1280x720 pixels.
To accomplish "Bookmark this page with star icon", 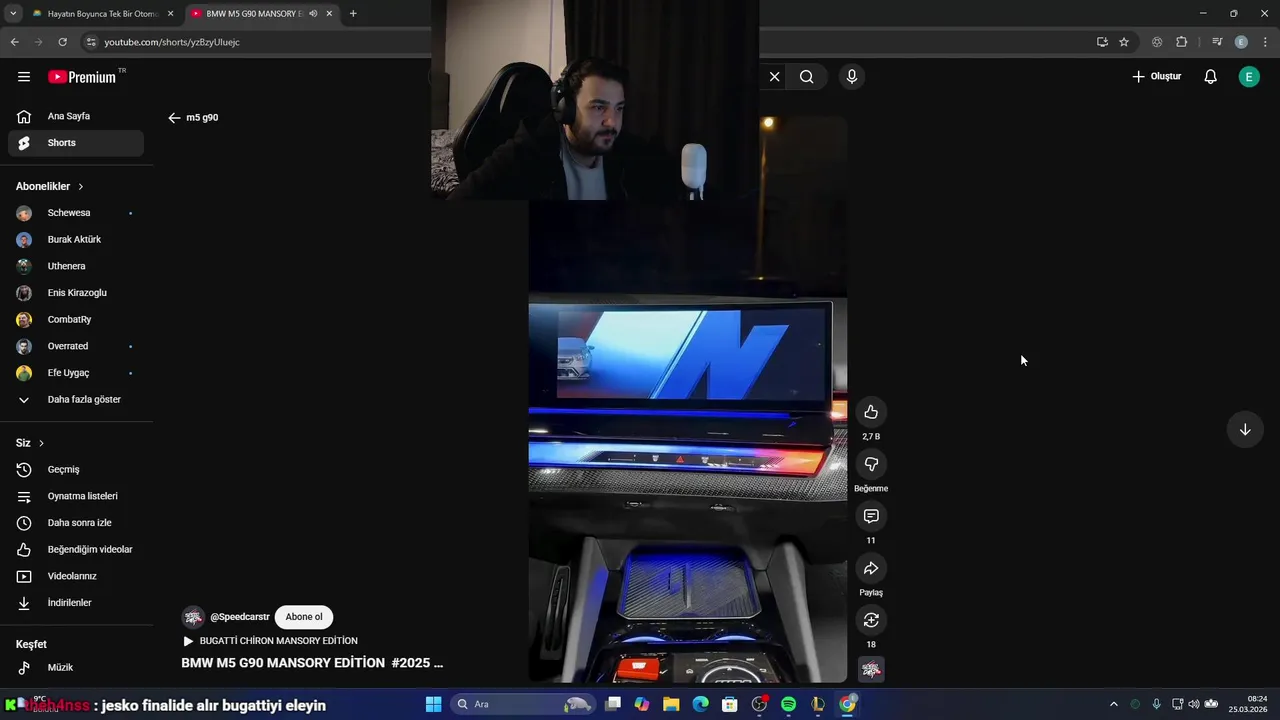I will click(1124, 42).
